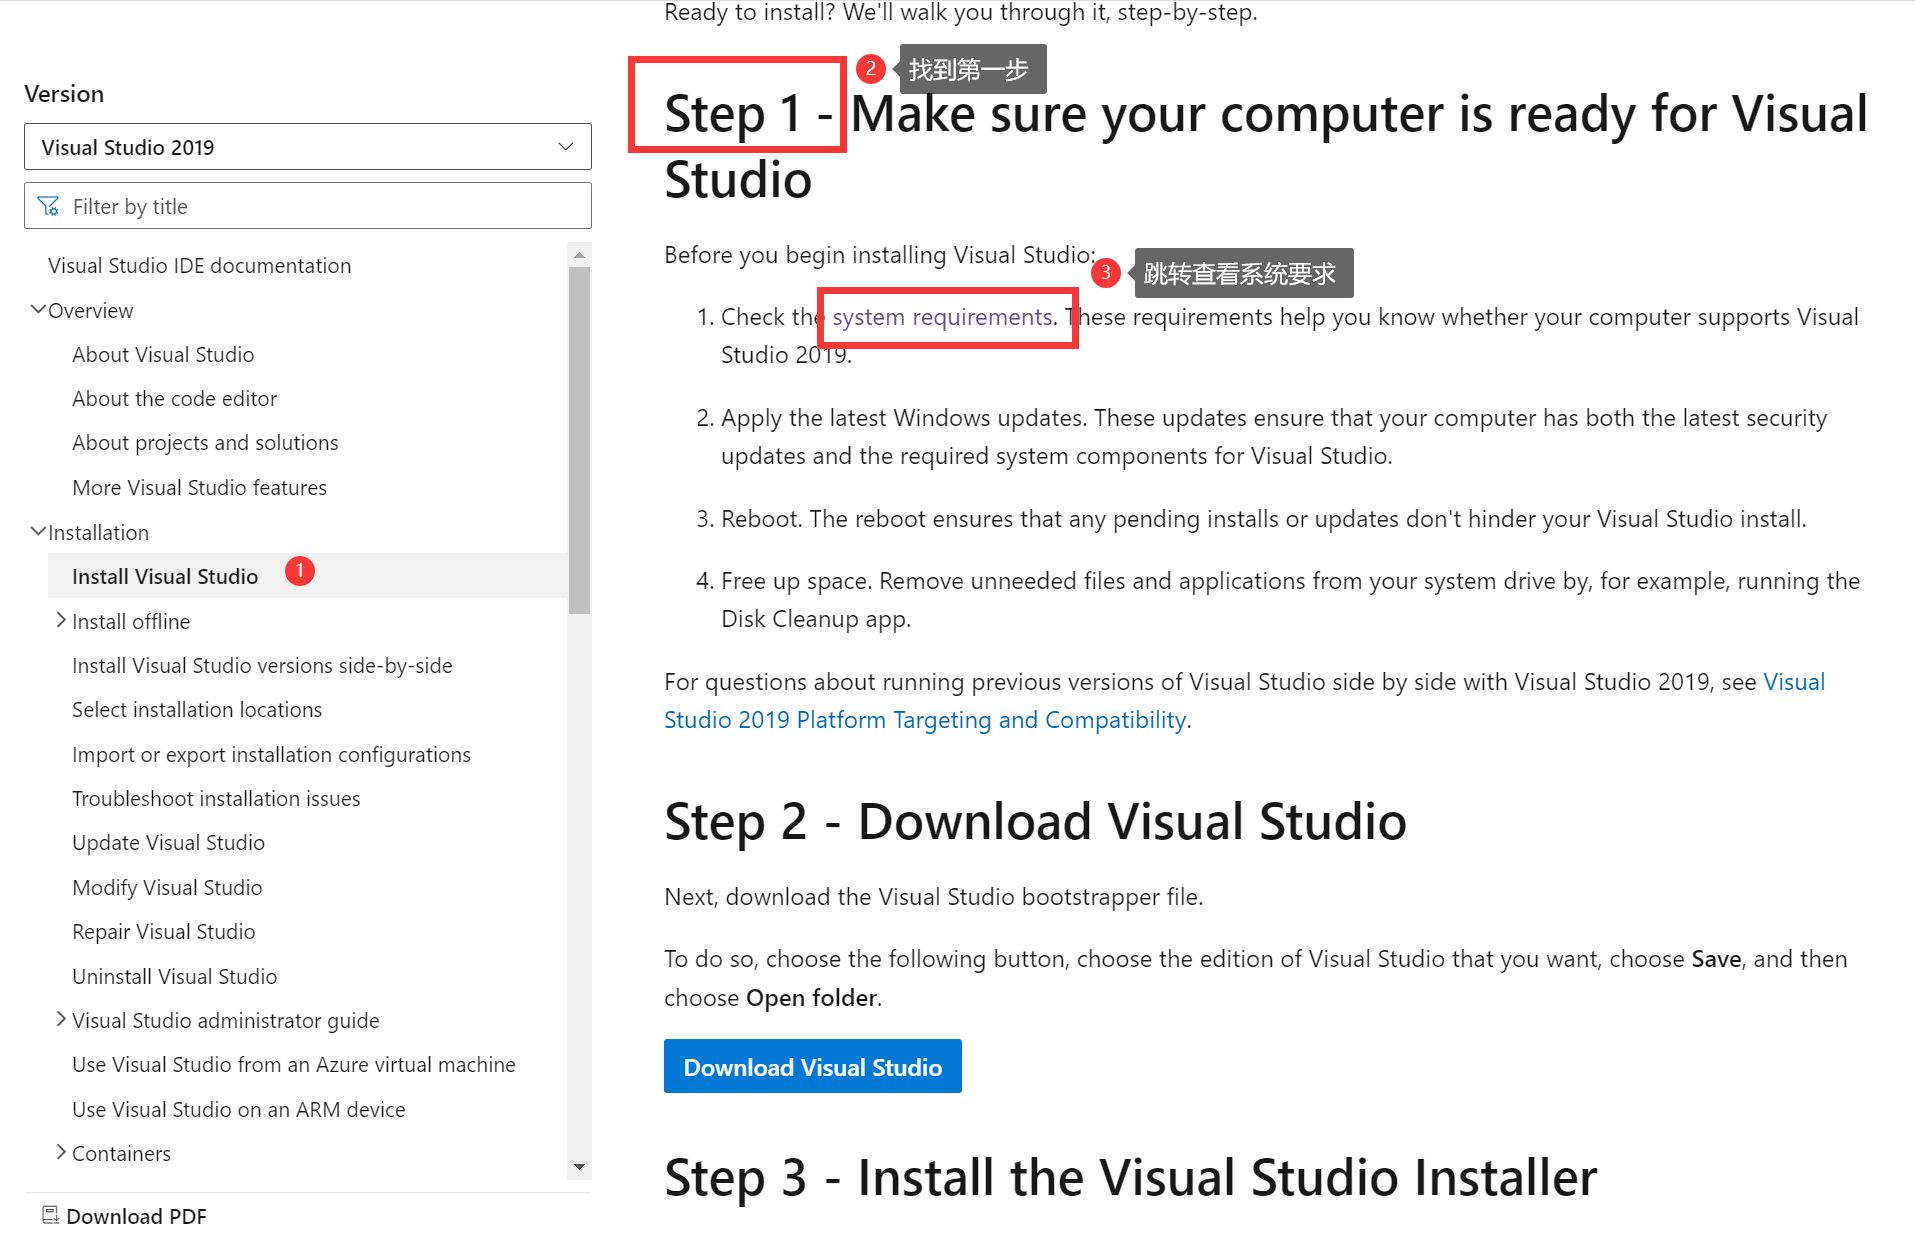1915x1238 pixels.
Task: Click the Version label
Action: [64, 94]
